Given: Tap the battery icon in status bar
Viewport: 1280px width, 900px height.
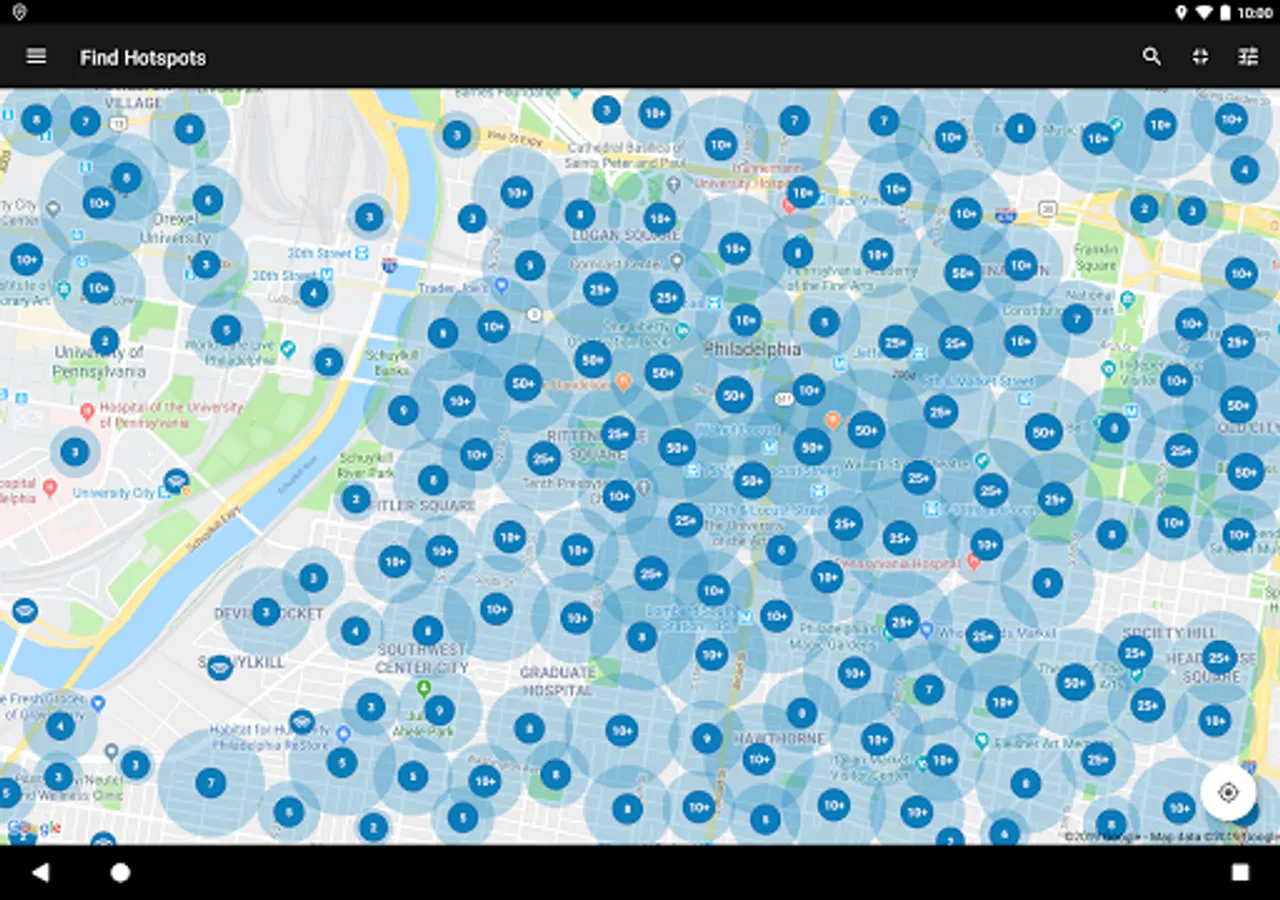Looking at the screenshot, I should [x=1226, y=12].
